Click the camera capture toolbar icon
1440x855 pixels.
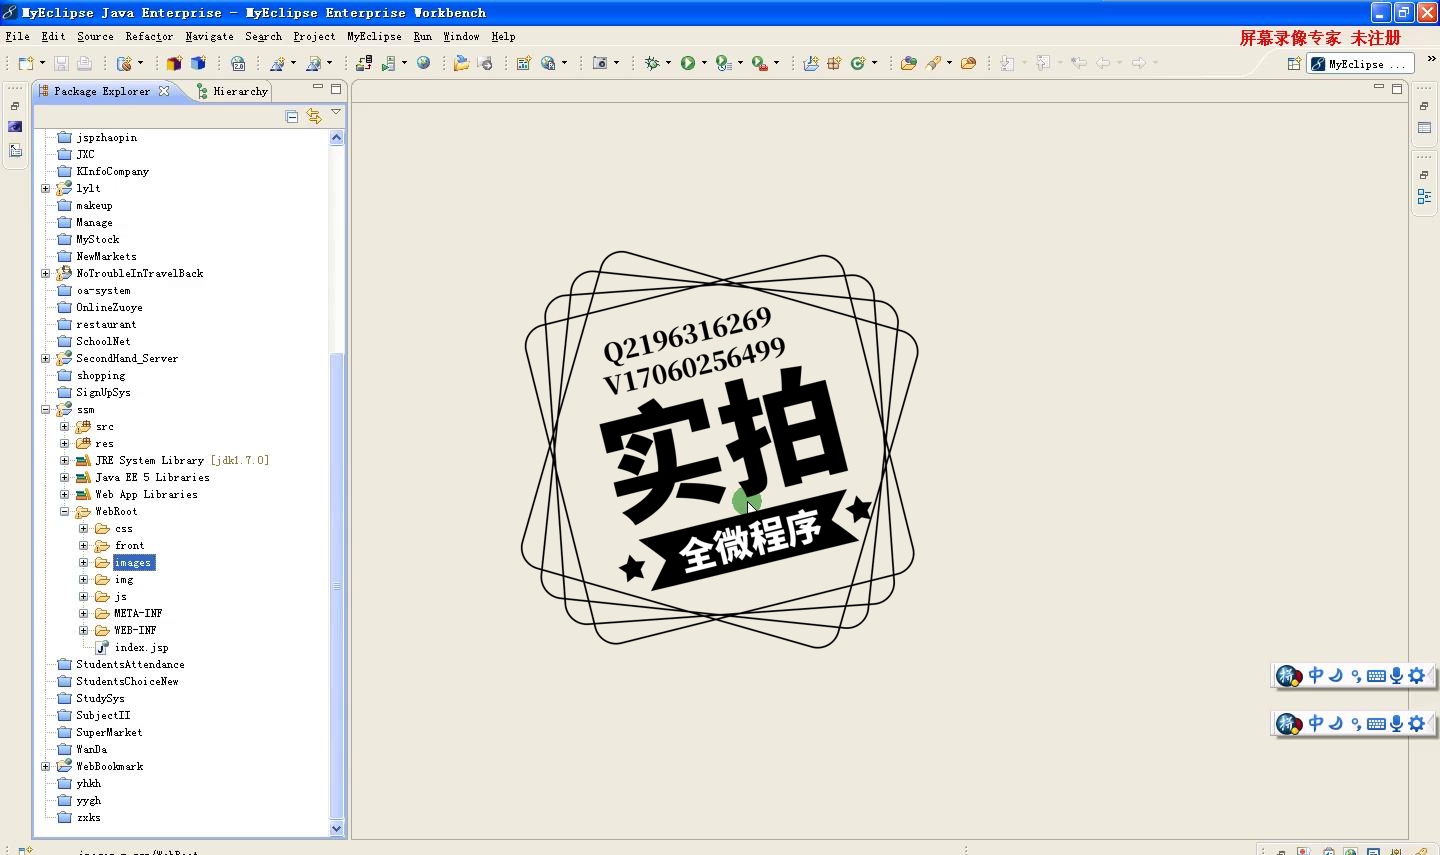pos(600,63)
